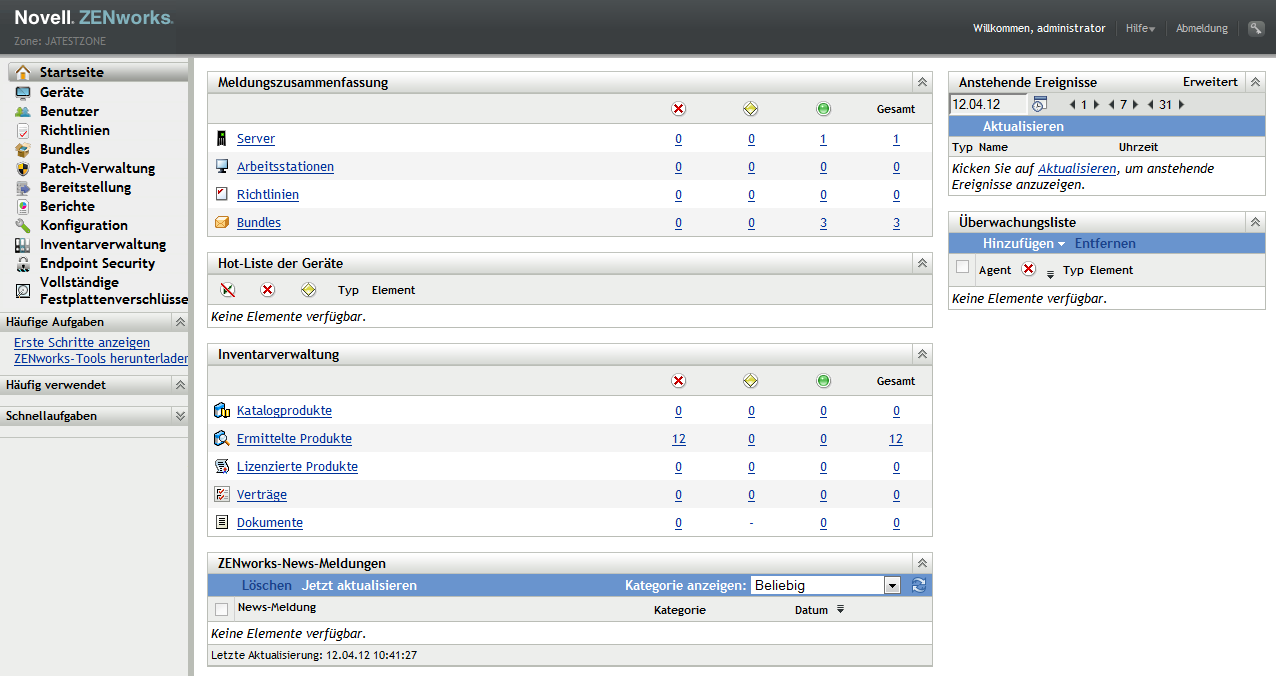The width and height of the screenshot is (1276, 676).
Task: Click the date input field showing 12.04.12
Action: 987,104
